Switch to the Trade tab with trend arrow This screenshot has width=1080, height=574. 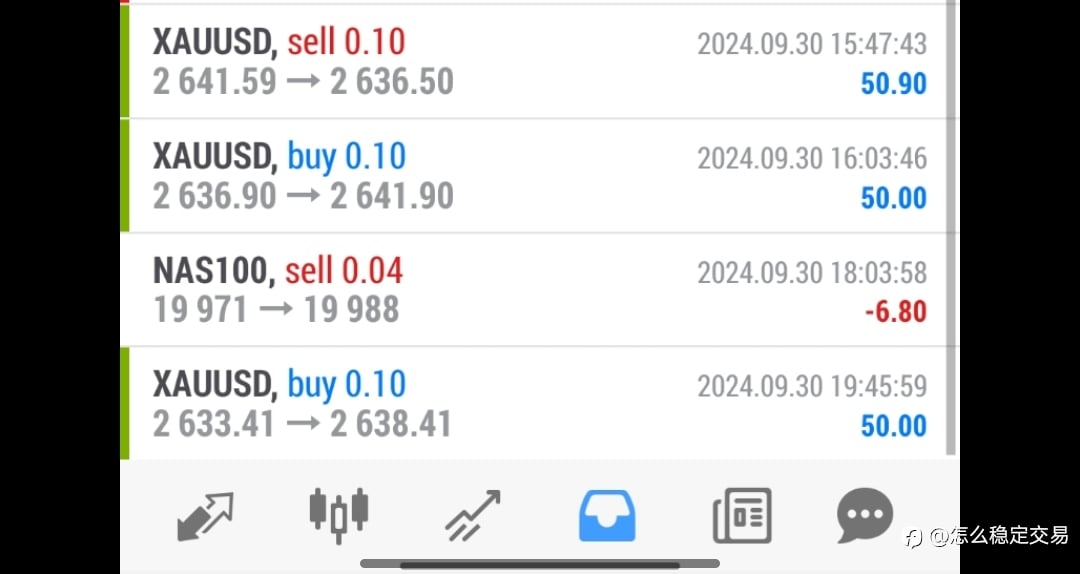[472, 516]
